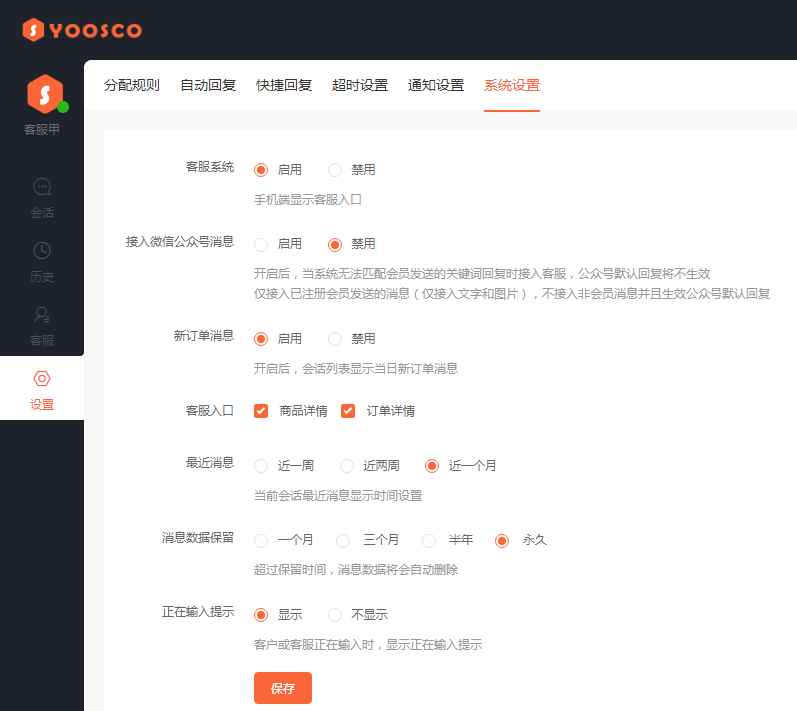Viewport: 797px width, 711px height.
Task: Click the 消息数据保留 field label
Action: coord(198,538)
